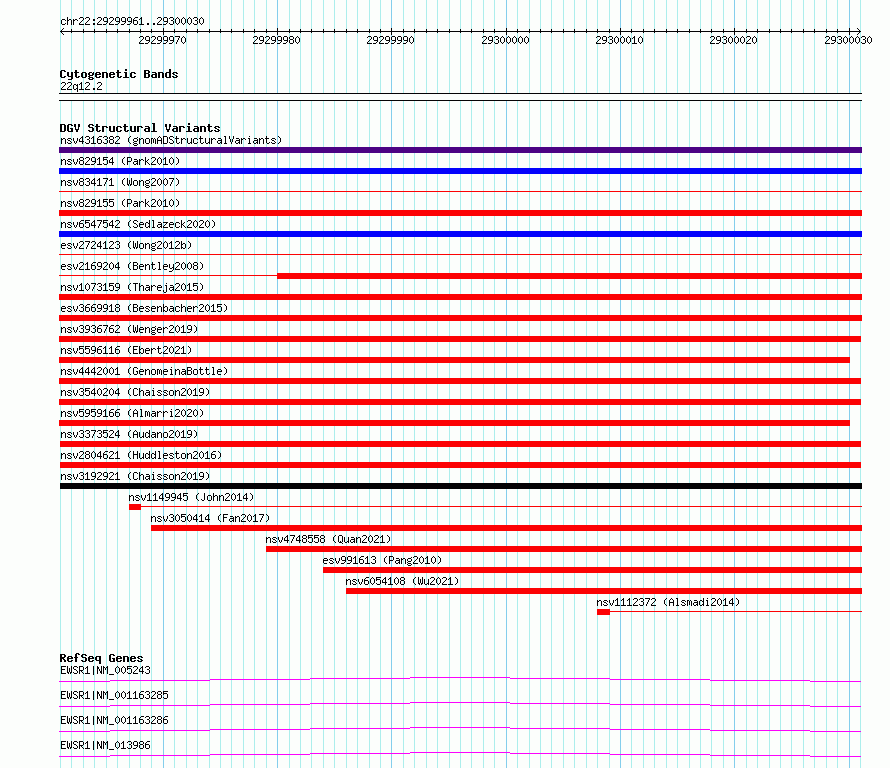Open the EWSR1|NM_005243 transcript label

coord(105,670)
